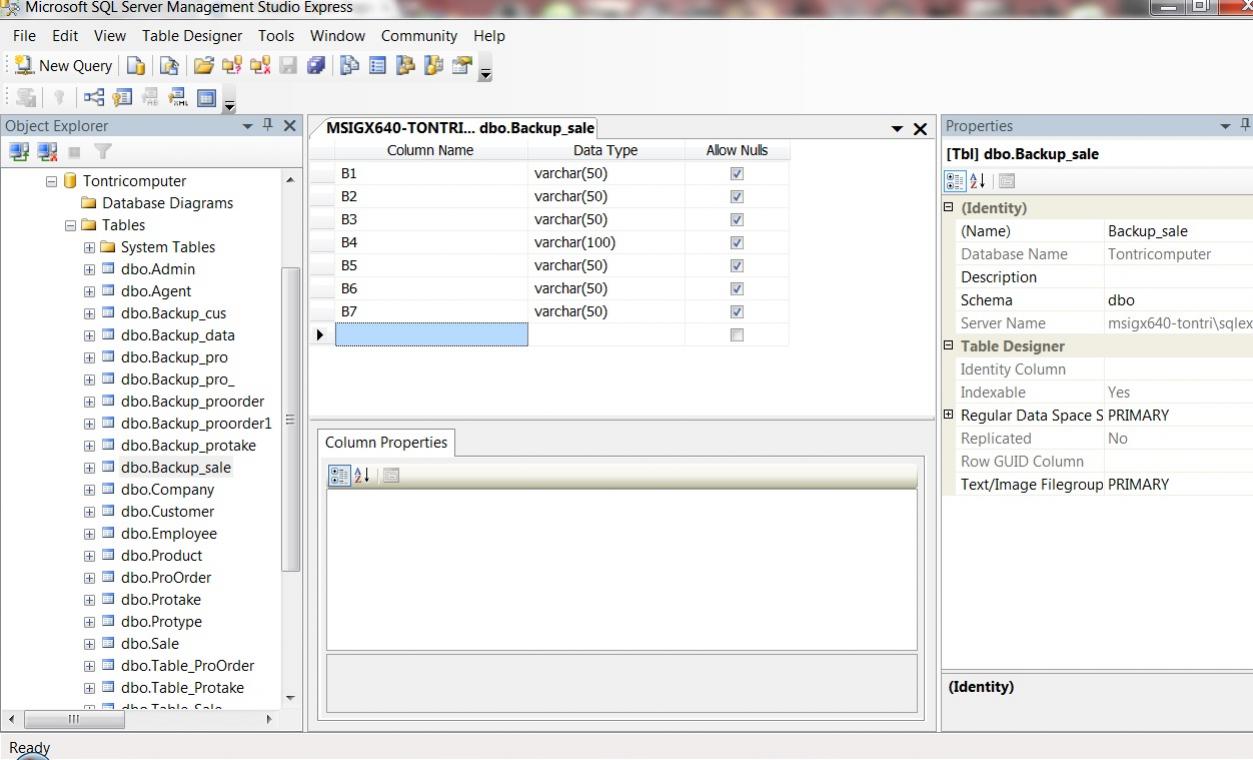Collapse the Tontricomputer database node
The image size is (1253, 760).
(x=52, y=181)
